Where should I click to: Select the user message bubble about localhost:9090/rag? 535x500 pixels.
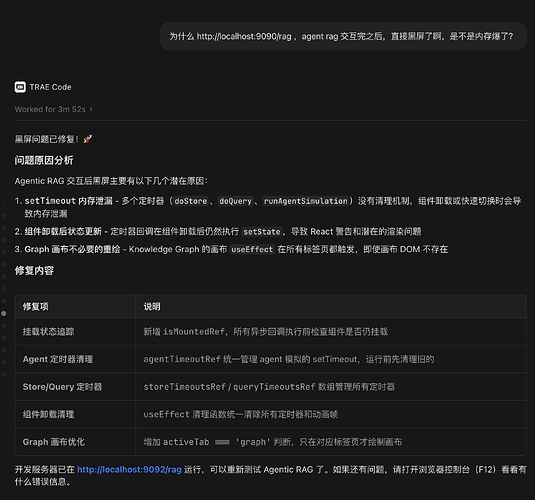(x=343, y=36)
